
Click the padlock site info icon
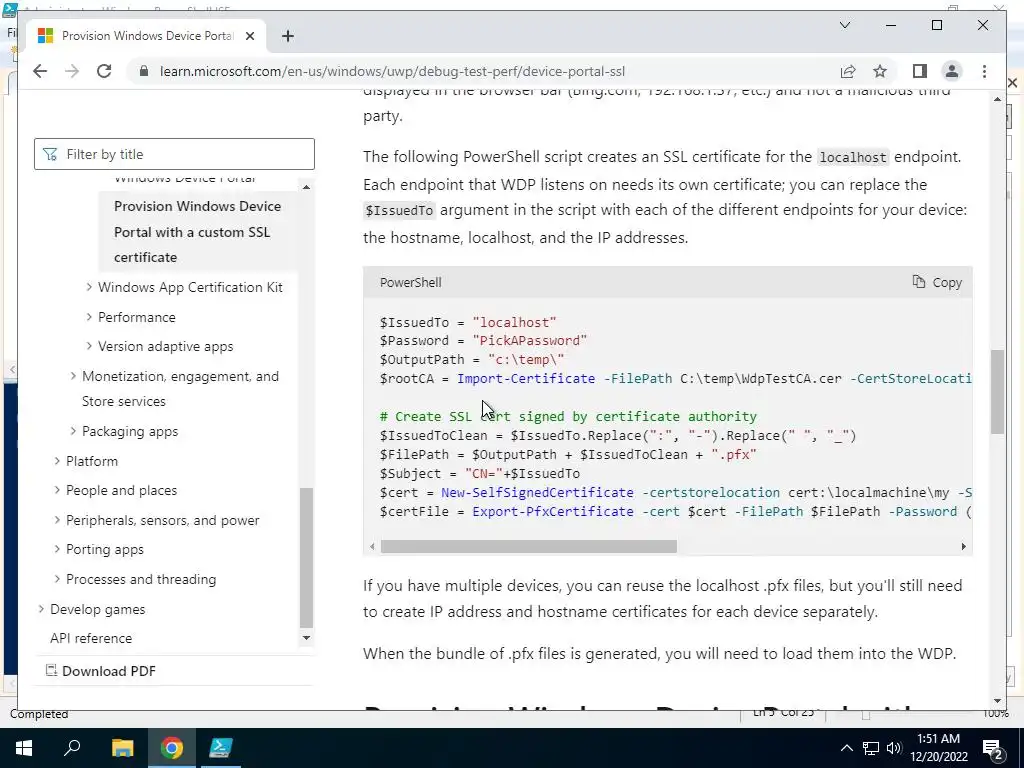click(x=144, y=71)
